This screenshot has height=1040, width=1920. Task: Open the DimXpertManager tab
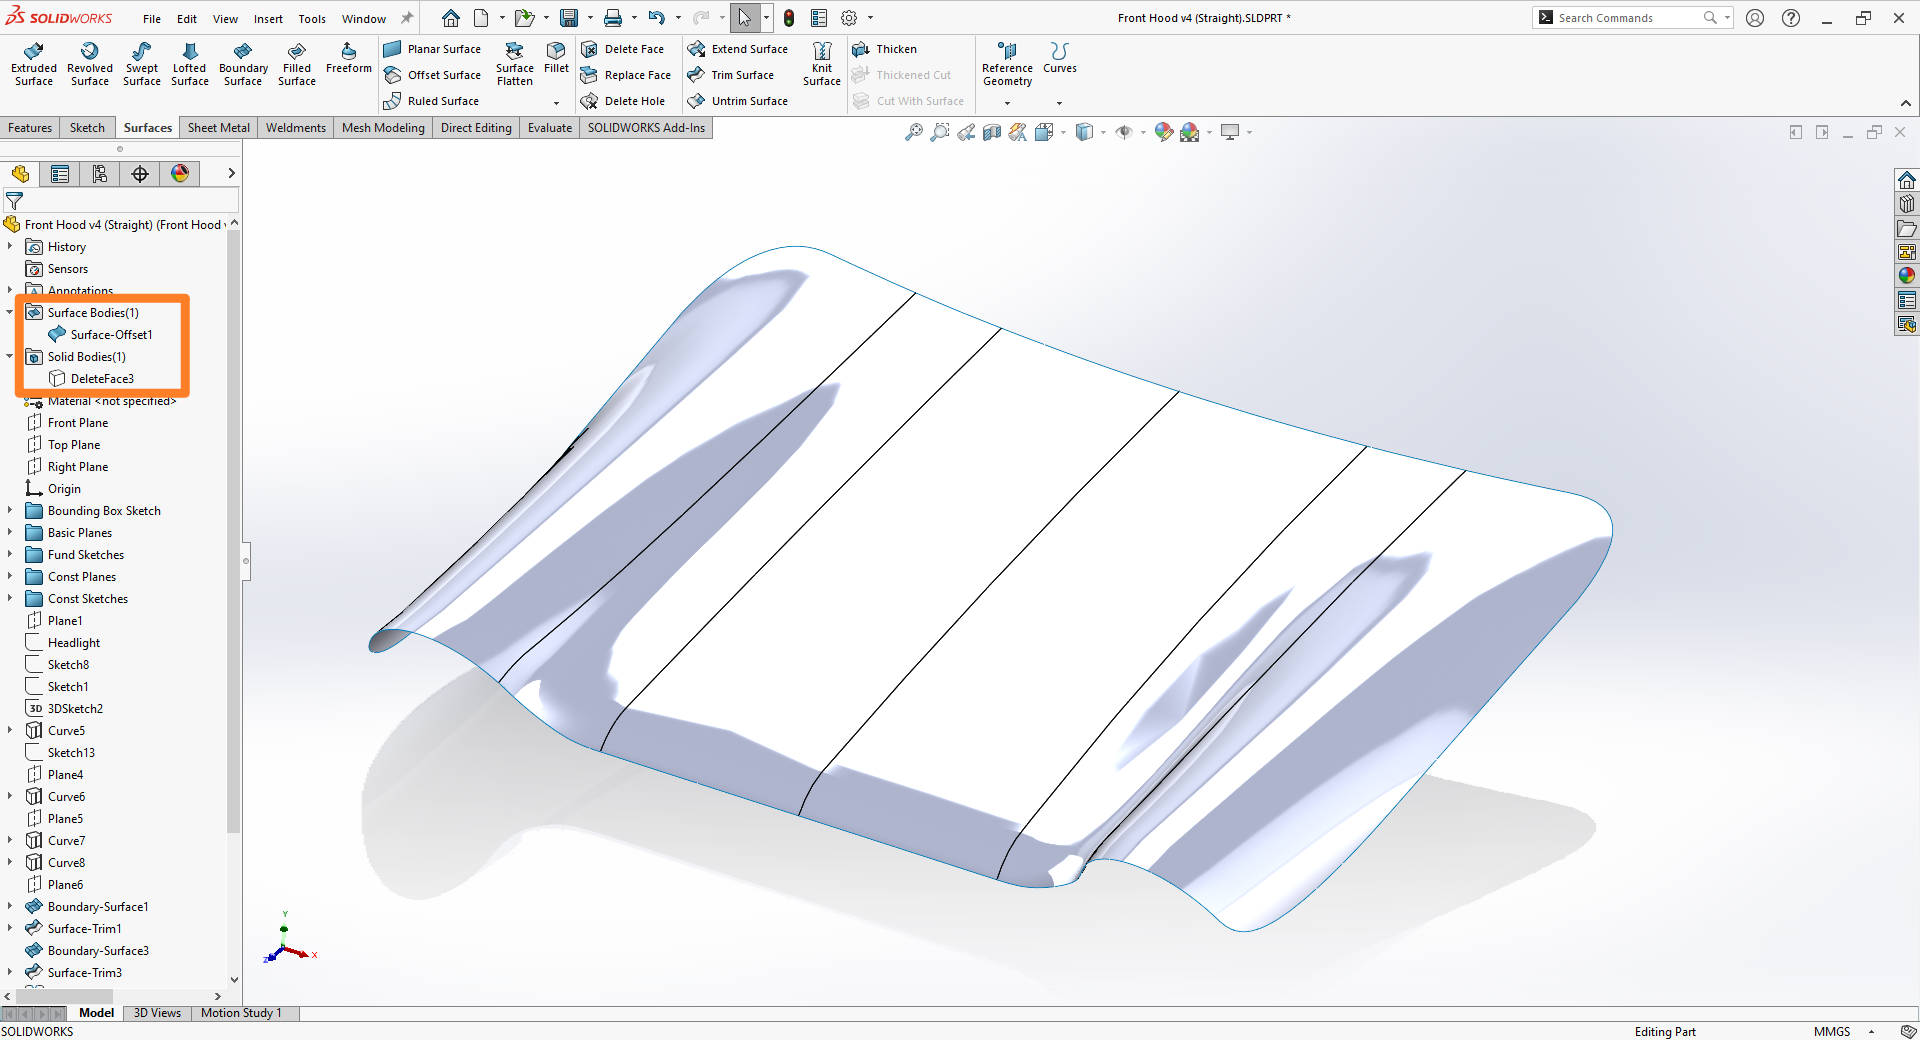140,174
